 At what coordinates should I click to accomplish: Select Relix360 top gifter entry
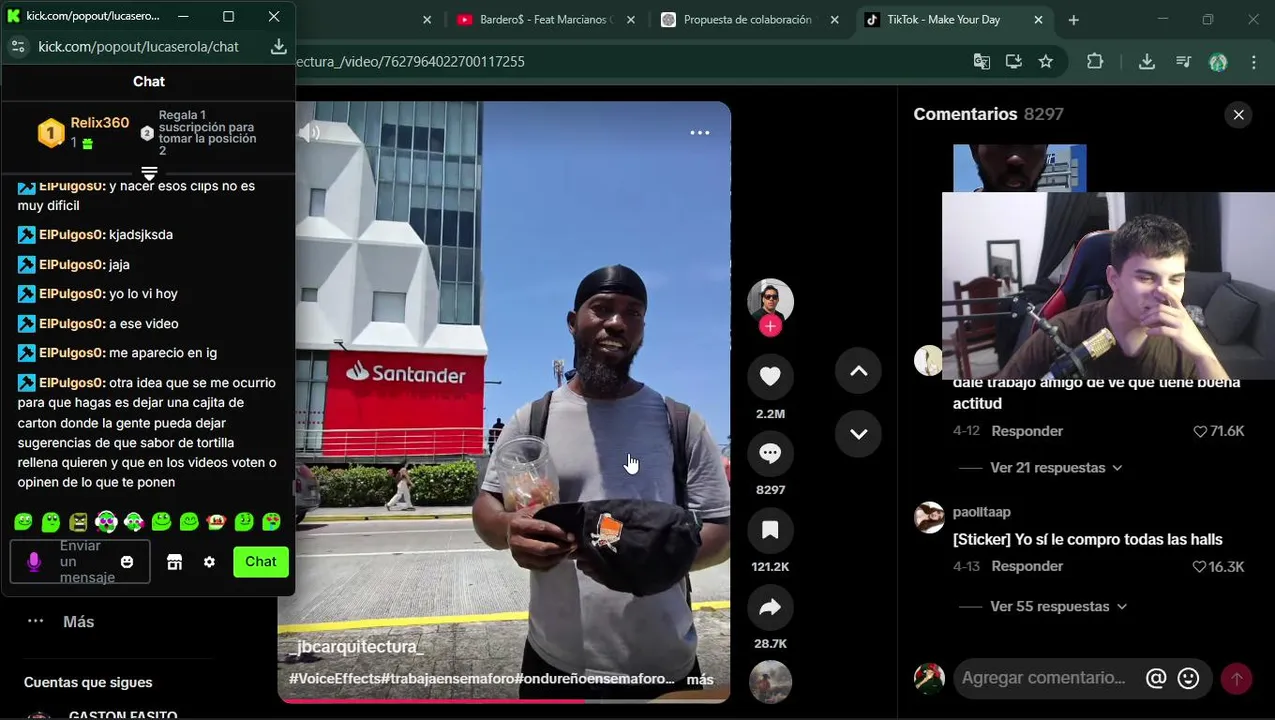point(84,132)
